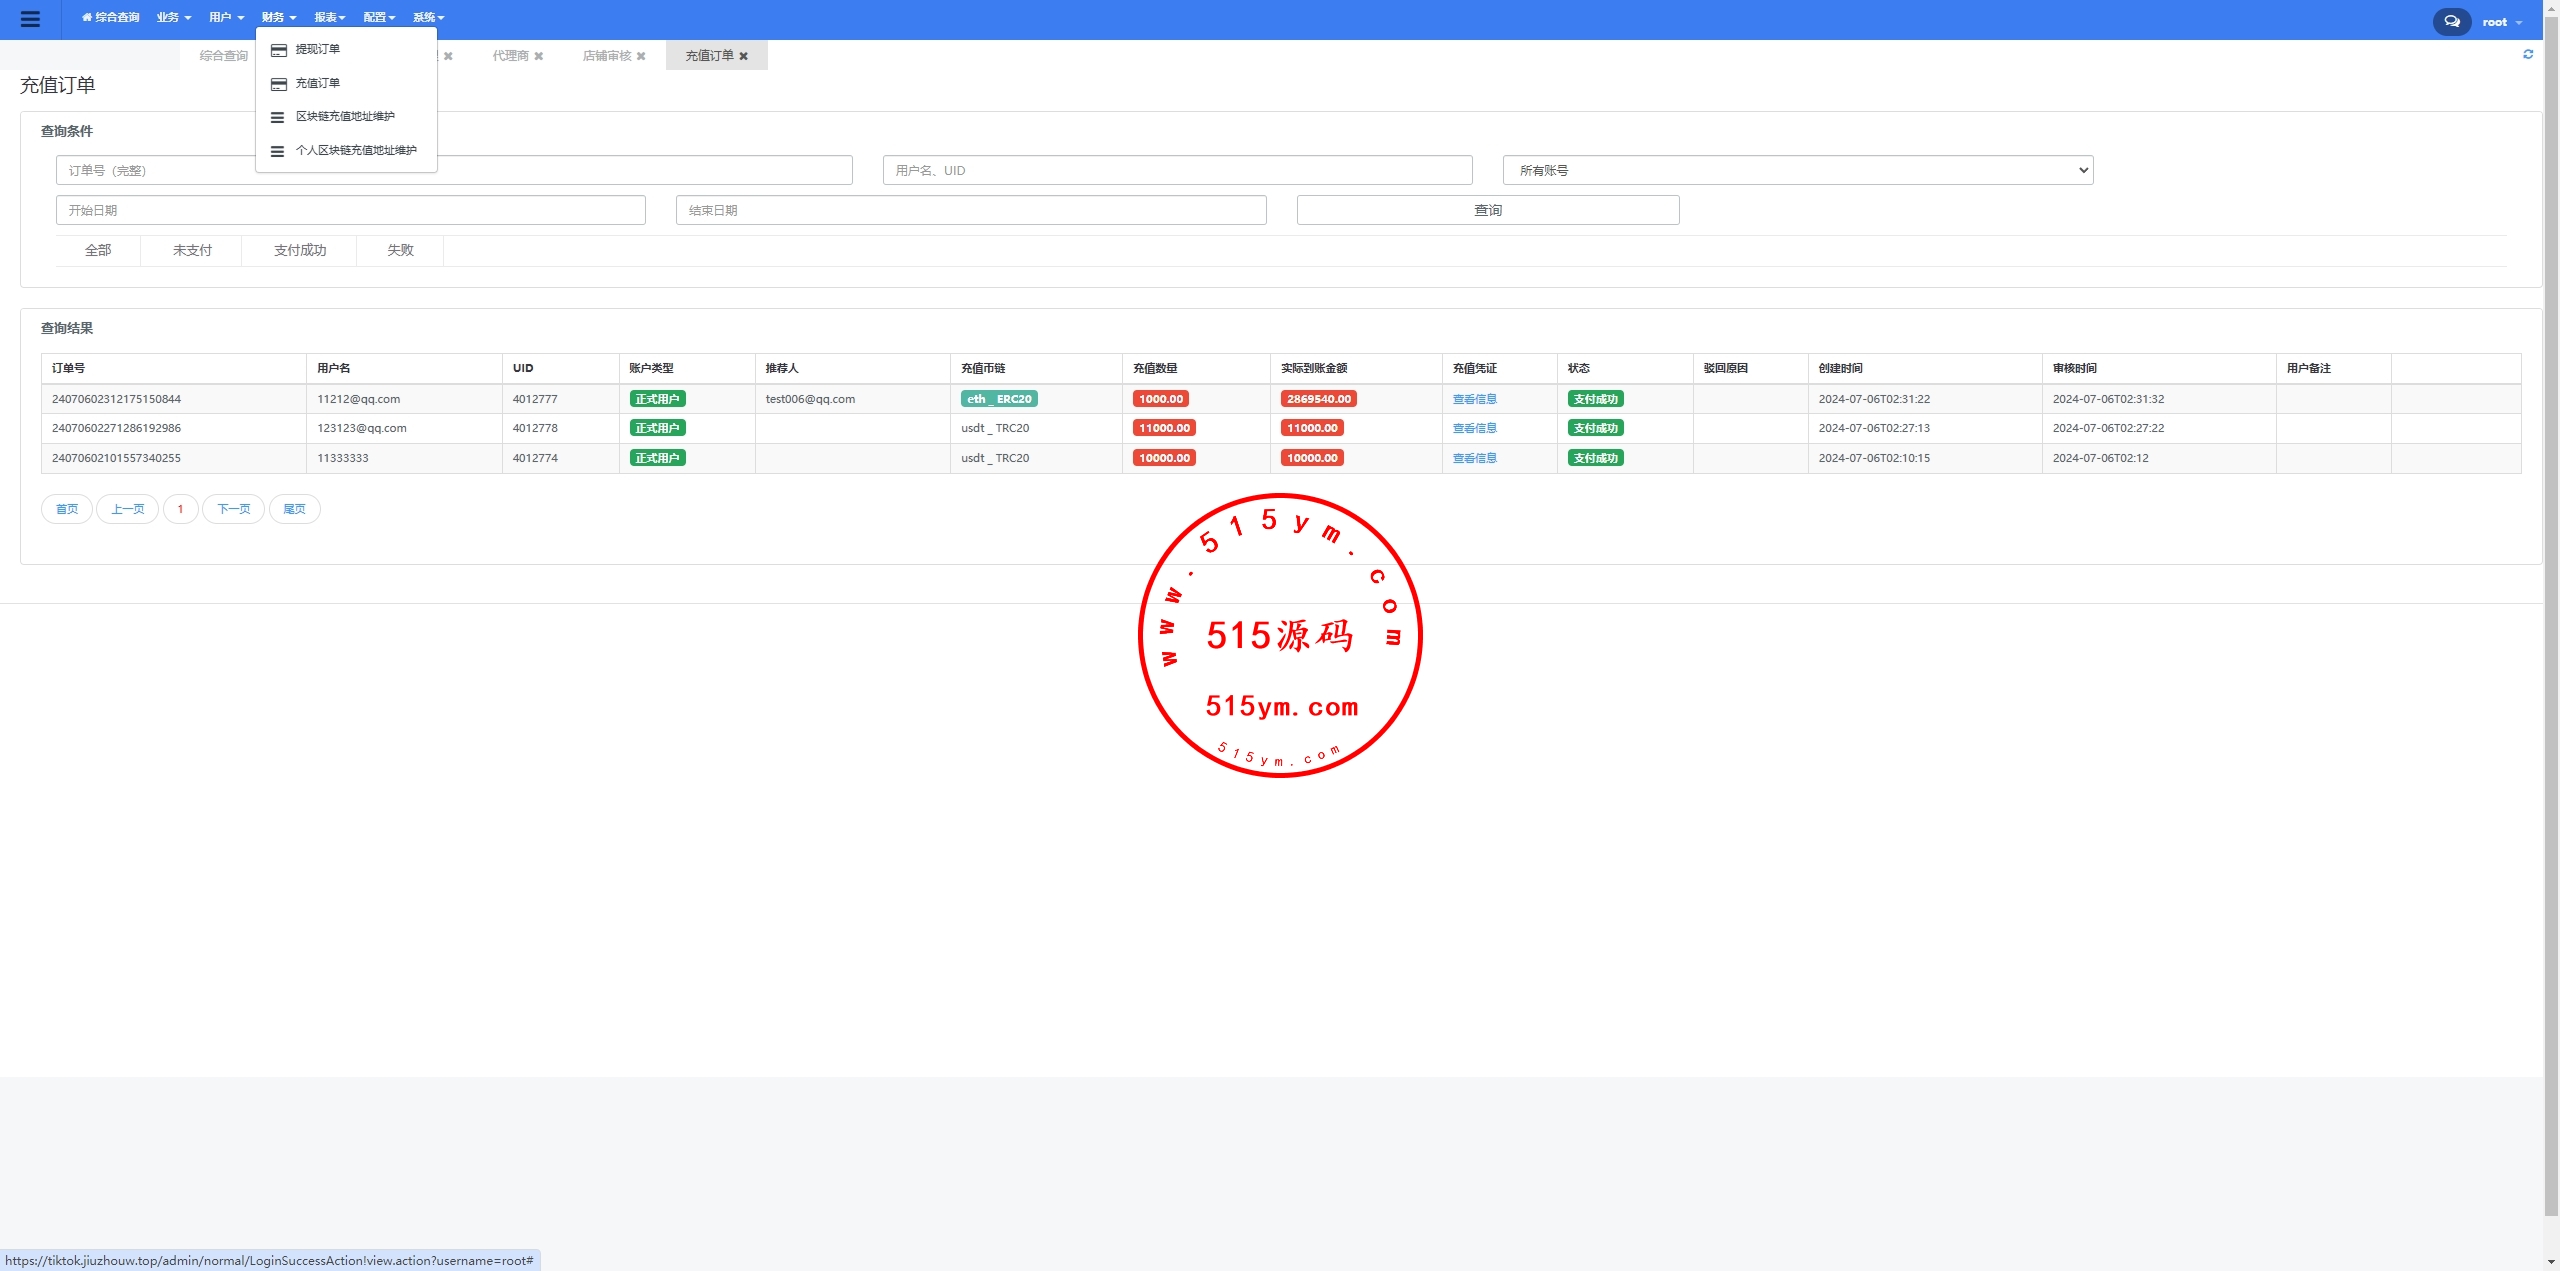Open 个人区块链充值地址维护 menu item
The width and height of the screenshot is (2560, 1271).
point(355,150)
